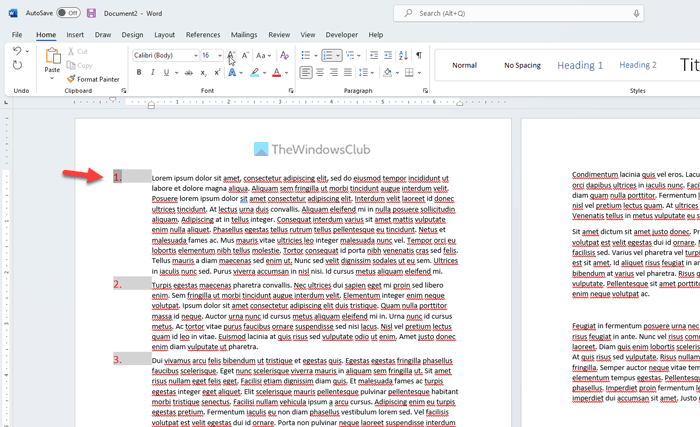Click the microphone icon in search box
Viewport: 700px width, 427px height.
(636, 13)
